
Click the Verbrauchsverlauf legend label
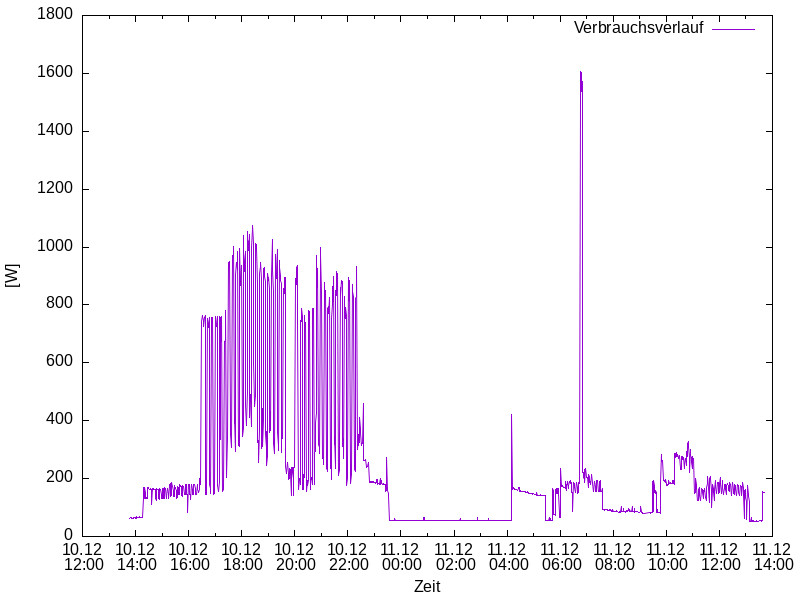pyautogui.click(x=638, y=28)
